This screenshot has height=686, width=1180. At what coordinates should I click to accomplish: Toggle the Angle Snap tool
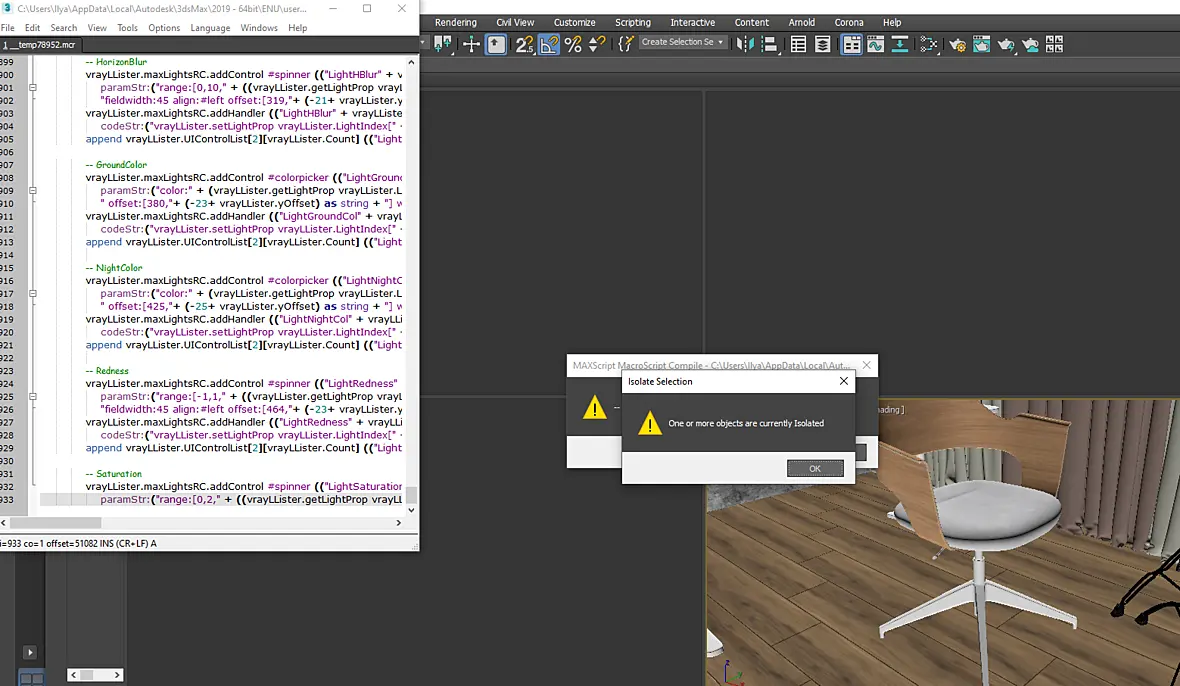coord(549,44)
